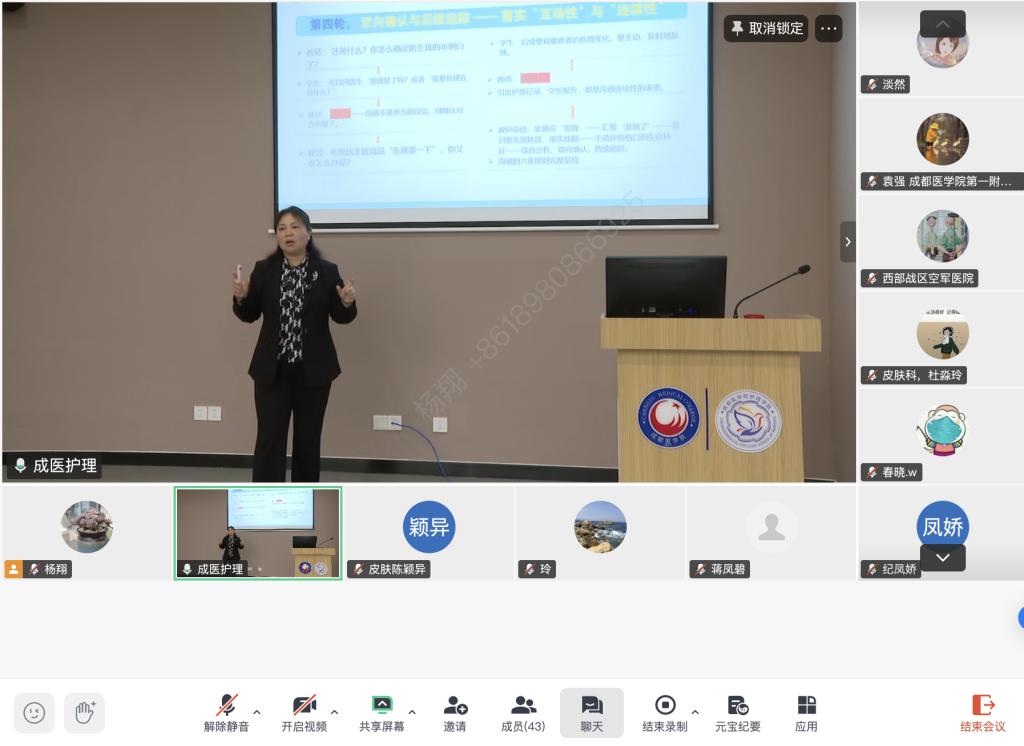This screenshot has width=1024, height=746.
Task: Open the members list (成员 43)
Action: pos(523,712)
